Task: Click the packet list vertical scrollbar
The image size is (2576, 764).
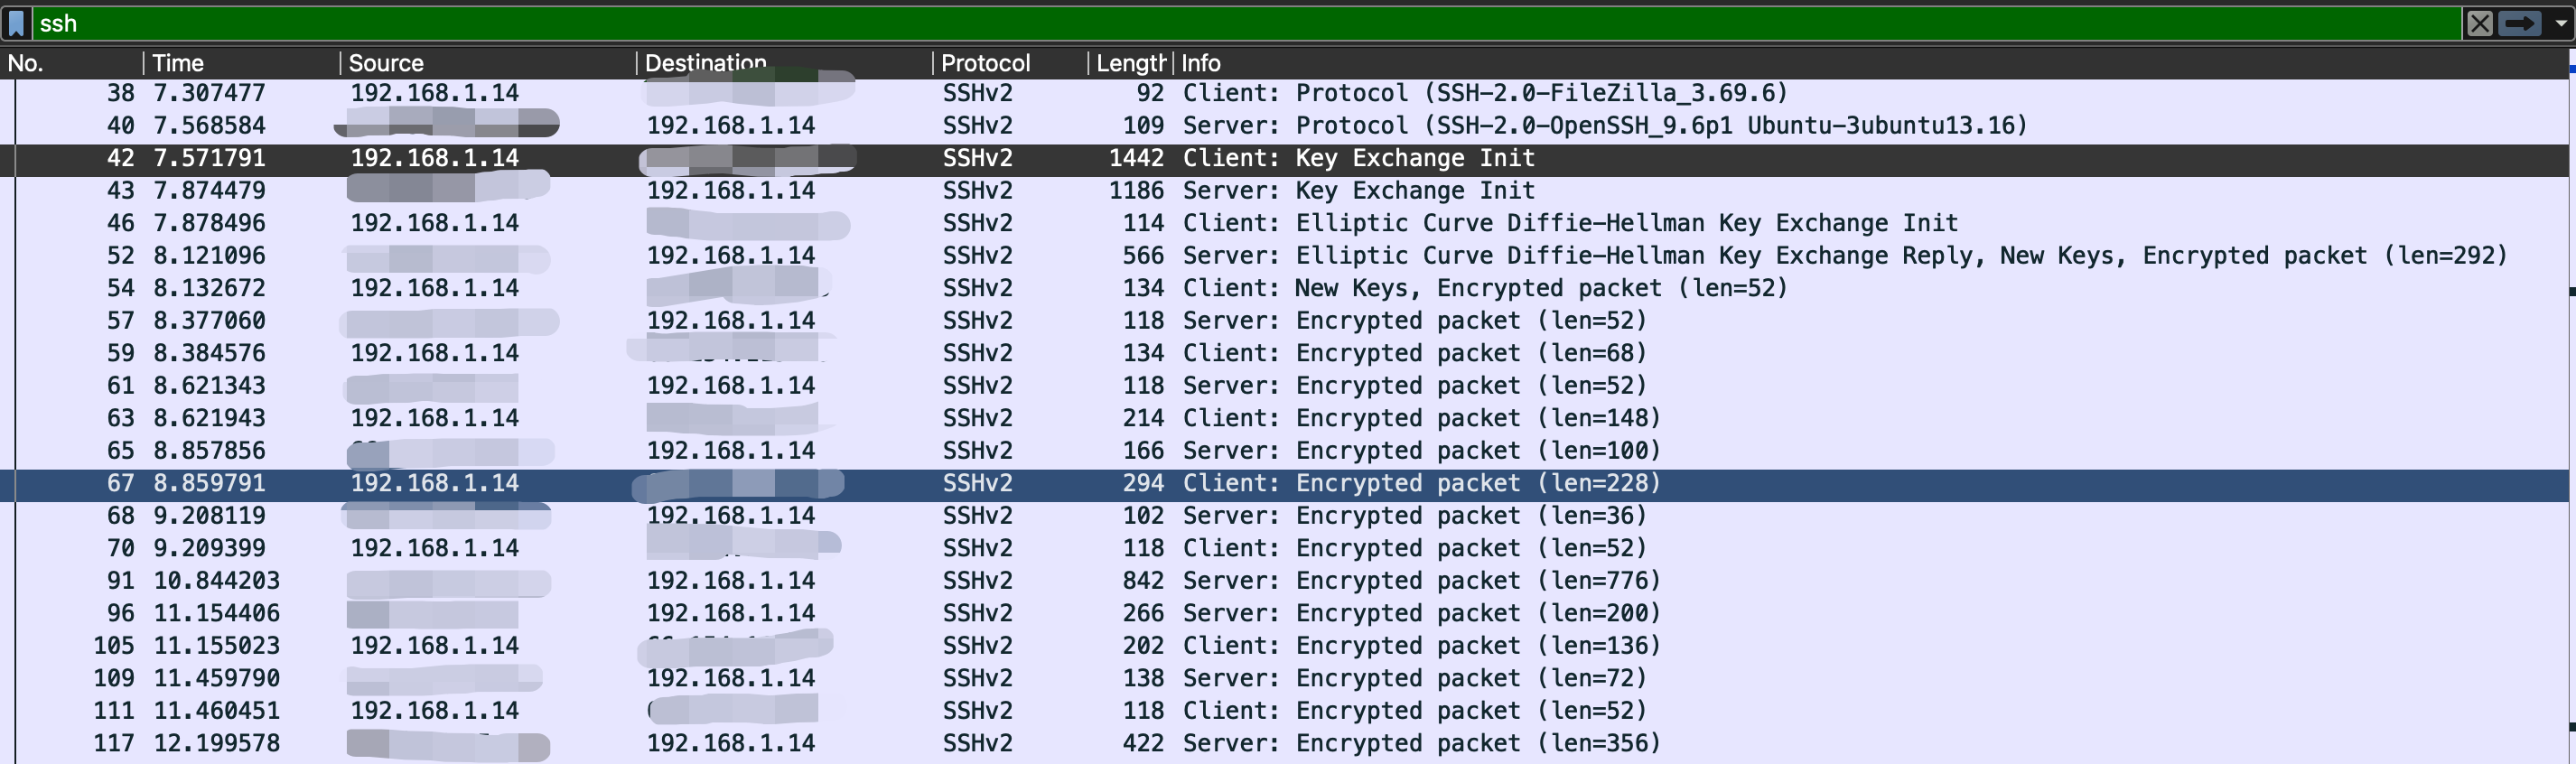Action: [2572, 406]
